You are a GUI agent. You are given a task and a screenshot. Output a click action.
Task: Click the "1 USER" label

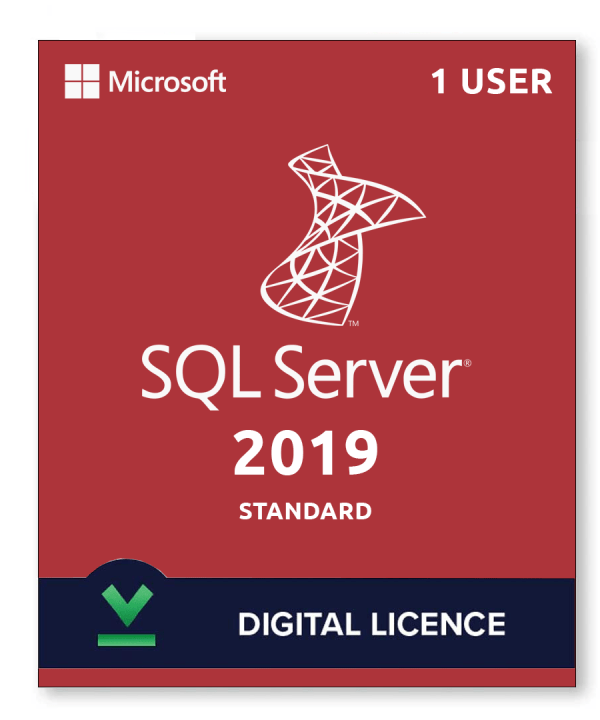click(492, 82)
